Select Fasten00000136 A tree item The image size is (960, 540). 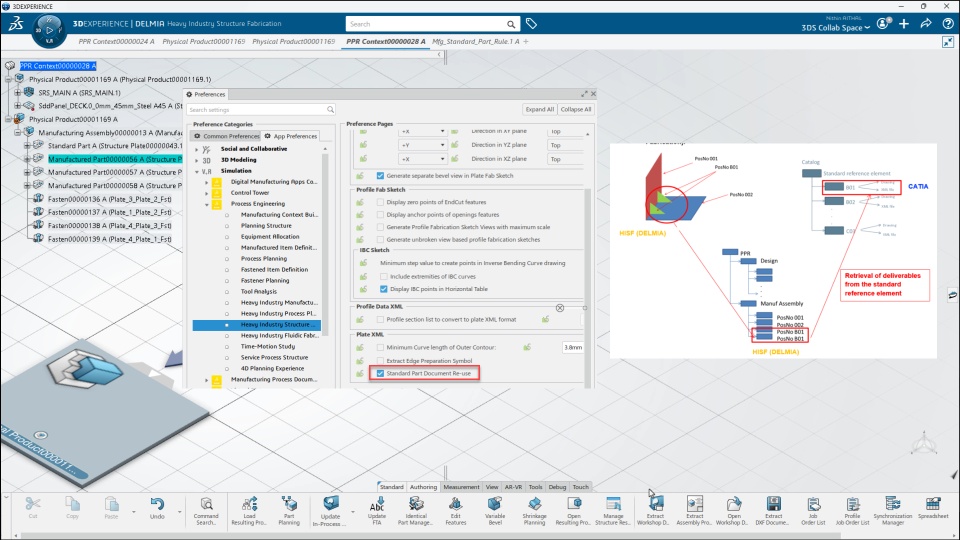pyautogui.click(x=110, y=199)
